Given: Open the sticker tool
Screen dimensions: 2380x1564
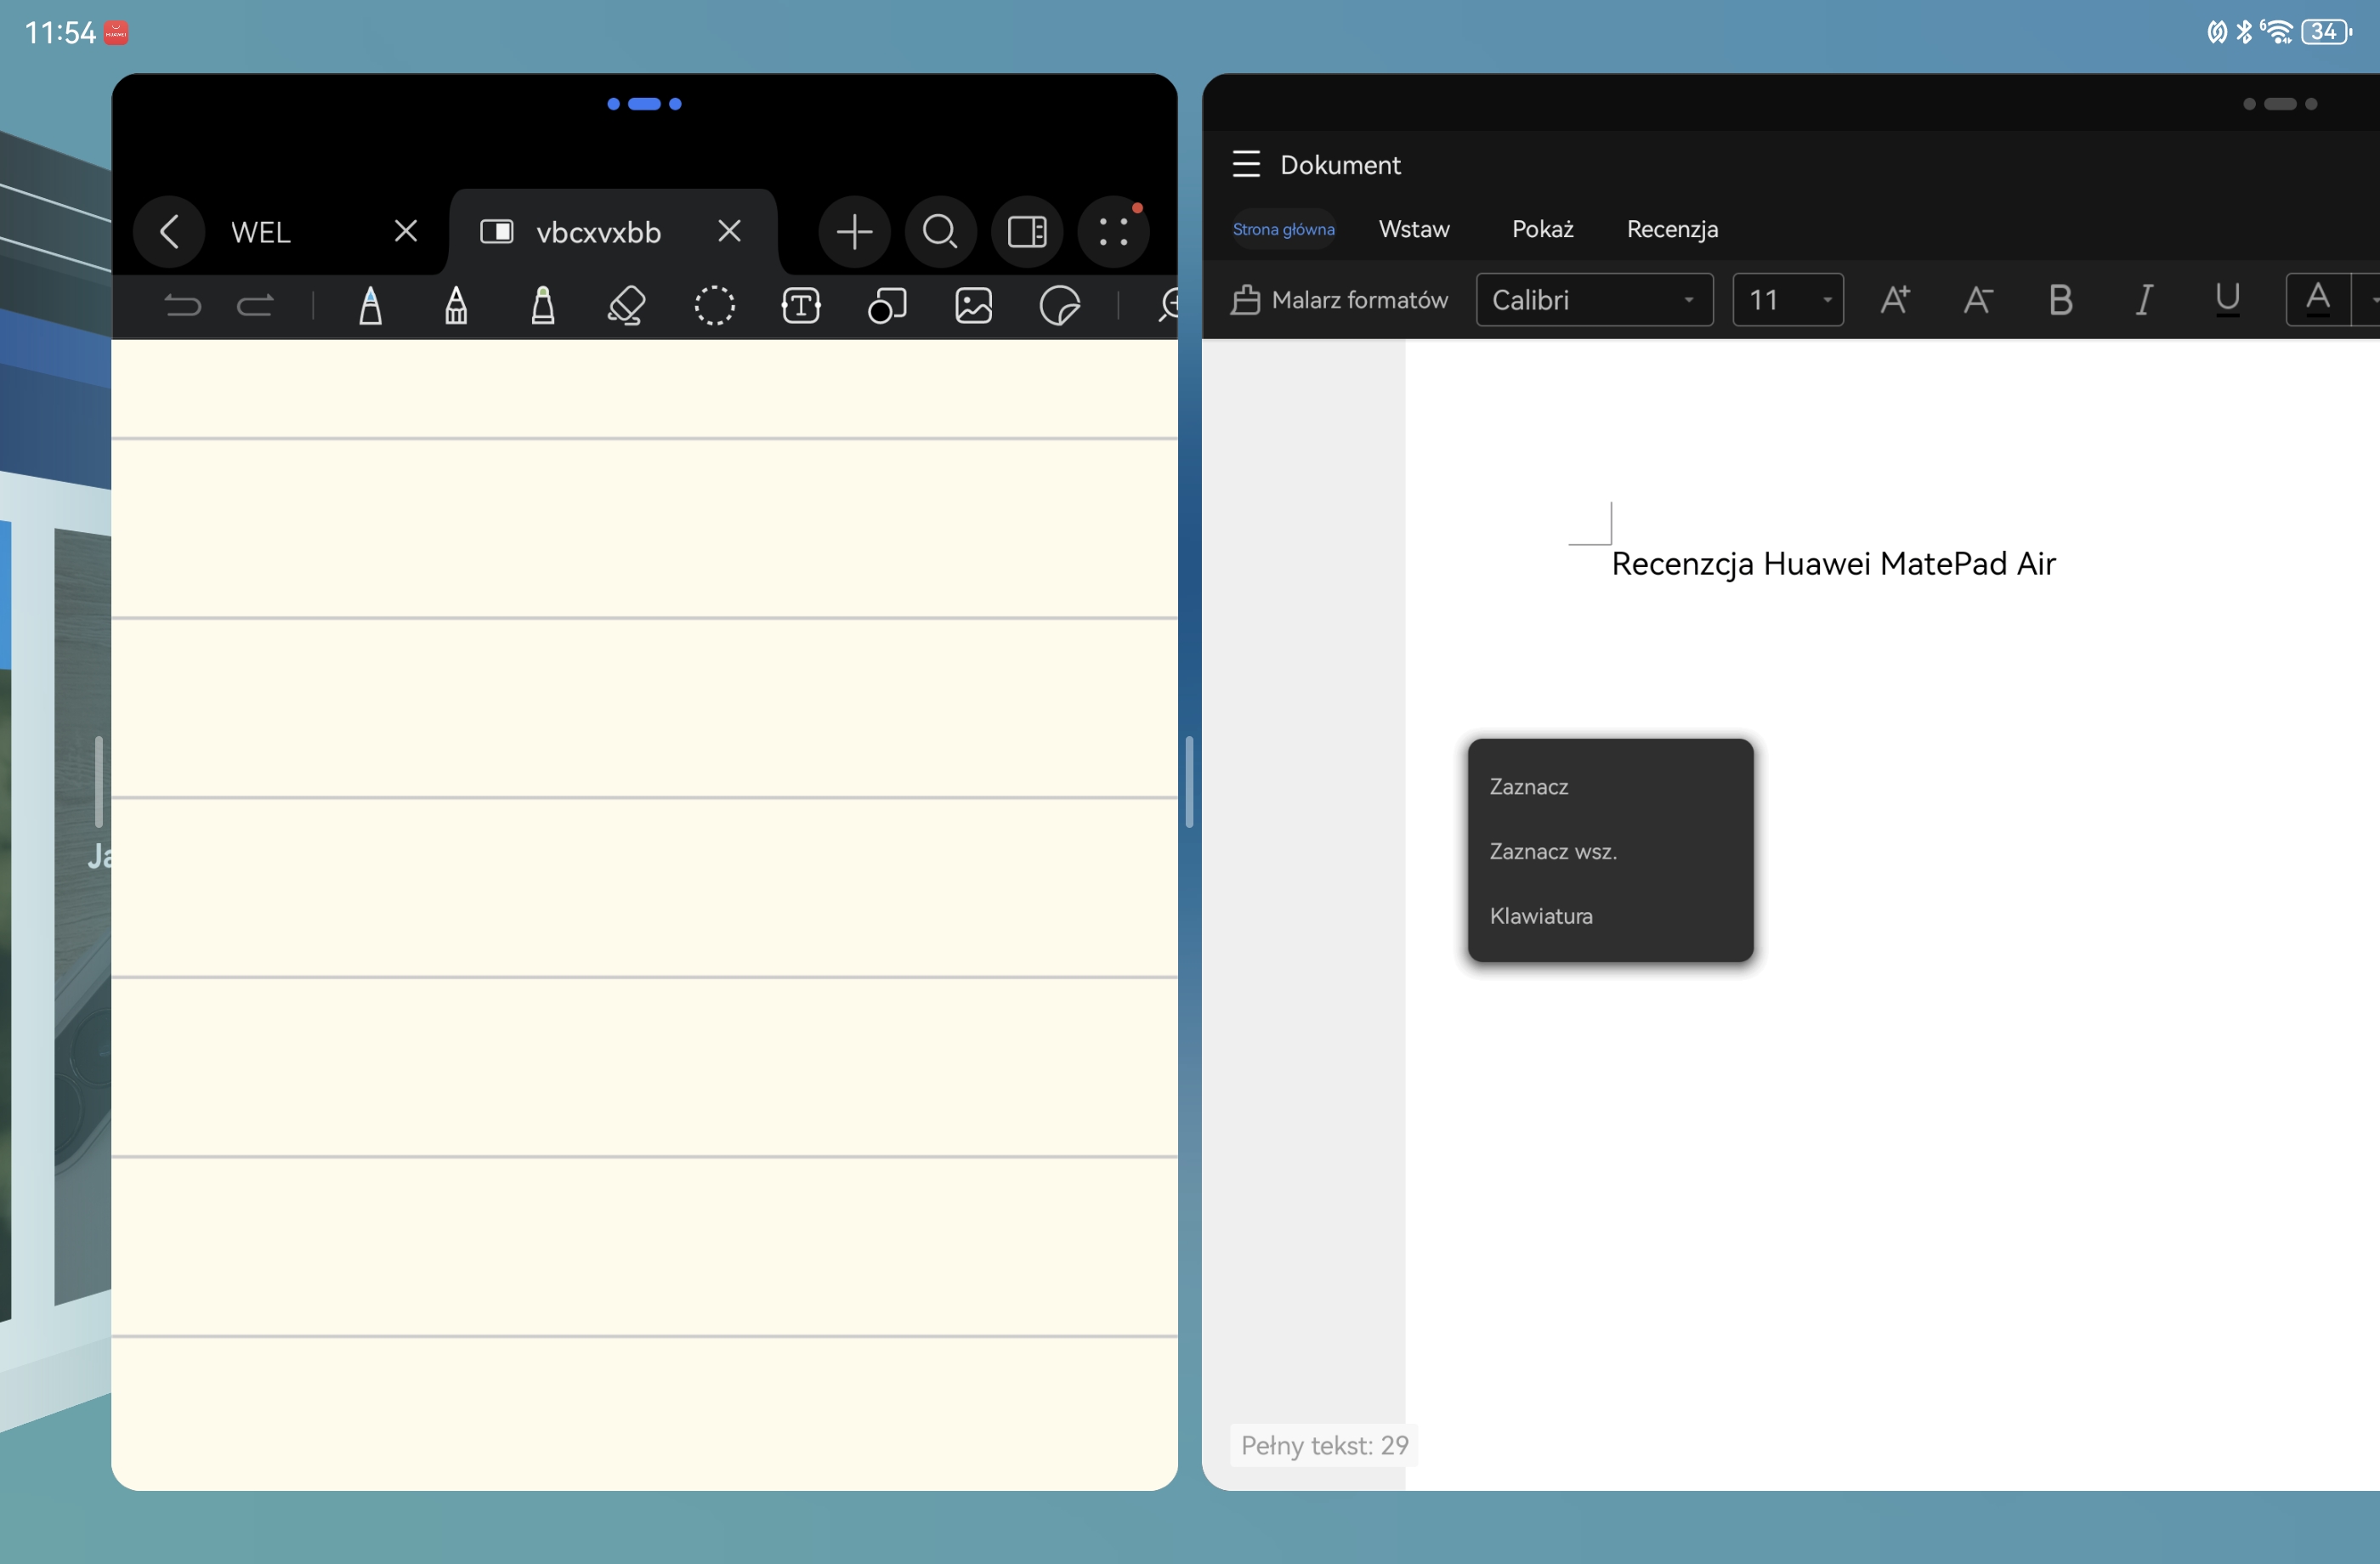Looking at the screenshot, I should point(1060,305).
